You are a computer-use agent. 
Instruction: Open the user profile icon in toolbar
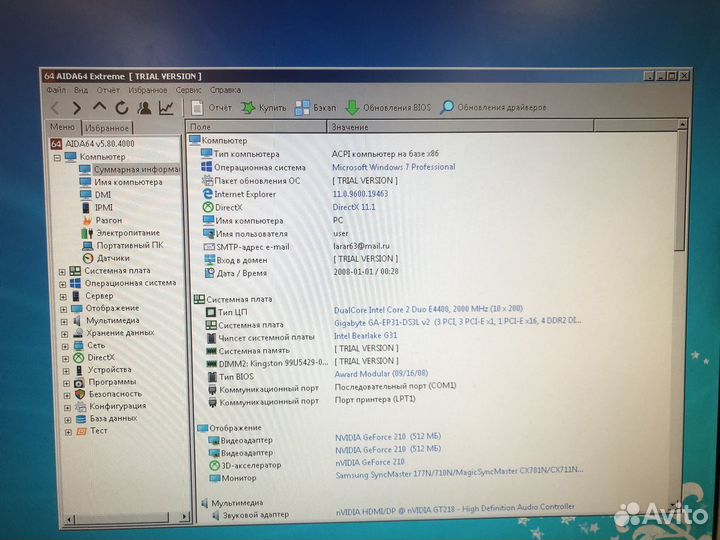(x=144, y=107)
